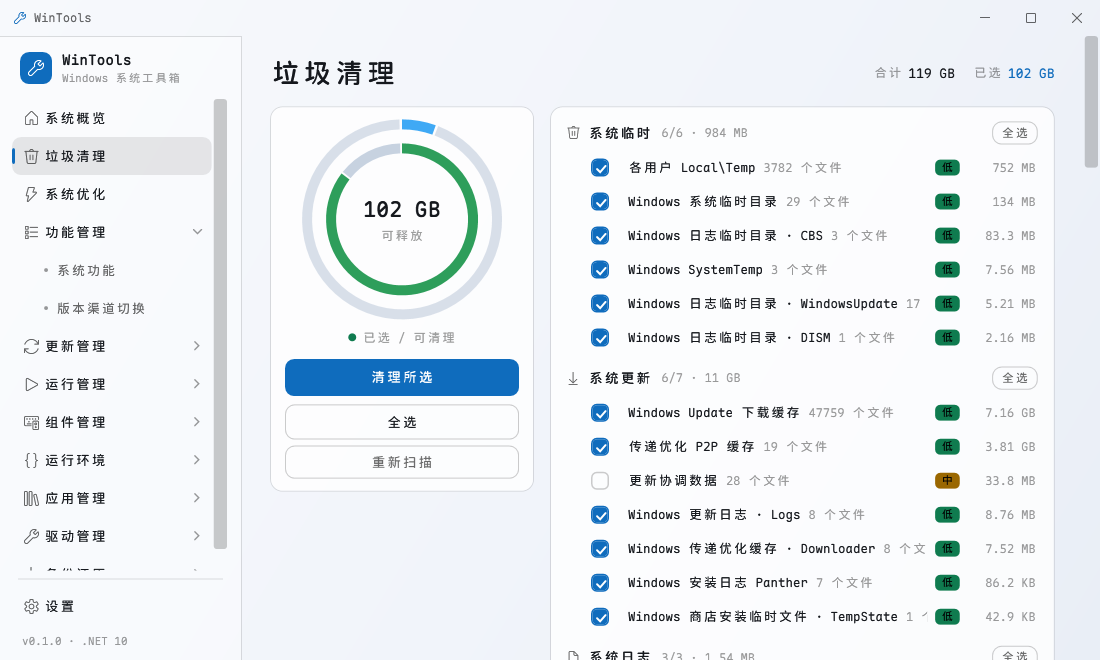Click the 系统临时 trash section icon

[573, 133]
